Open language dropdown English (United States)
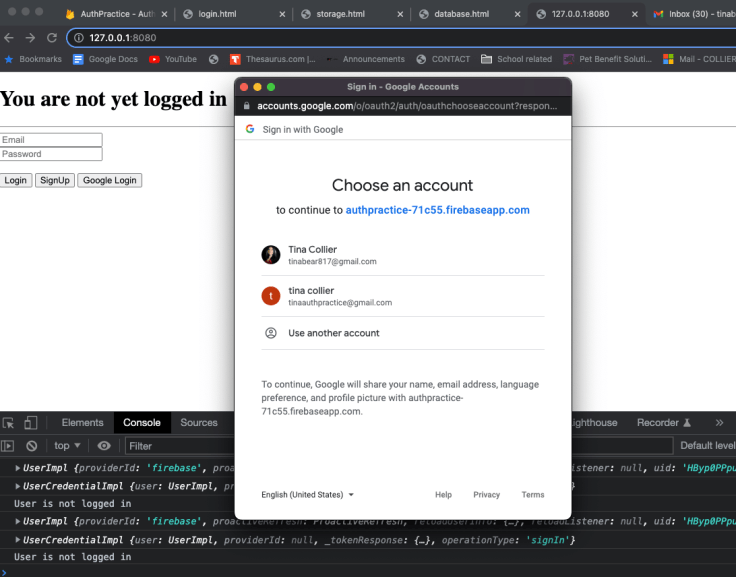 [x=307, y=494]
